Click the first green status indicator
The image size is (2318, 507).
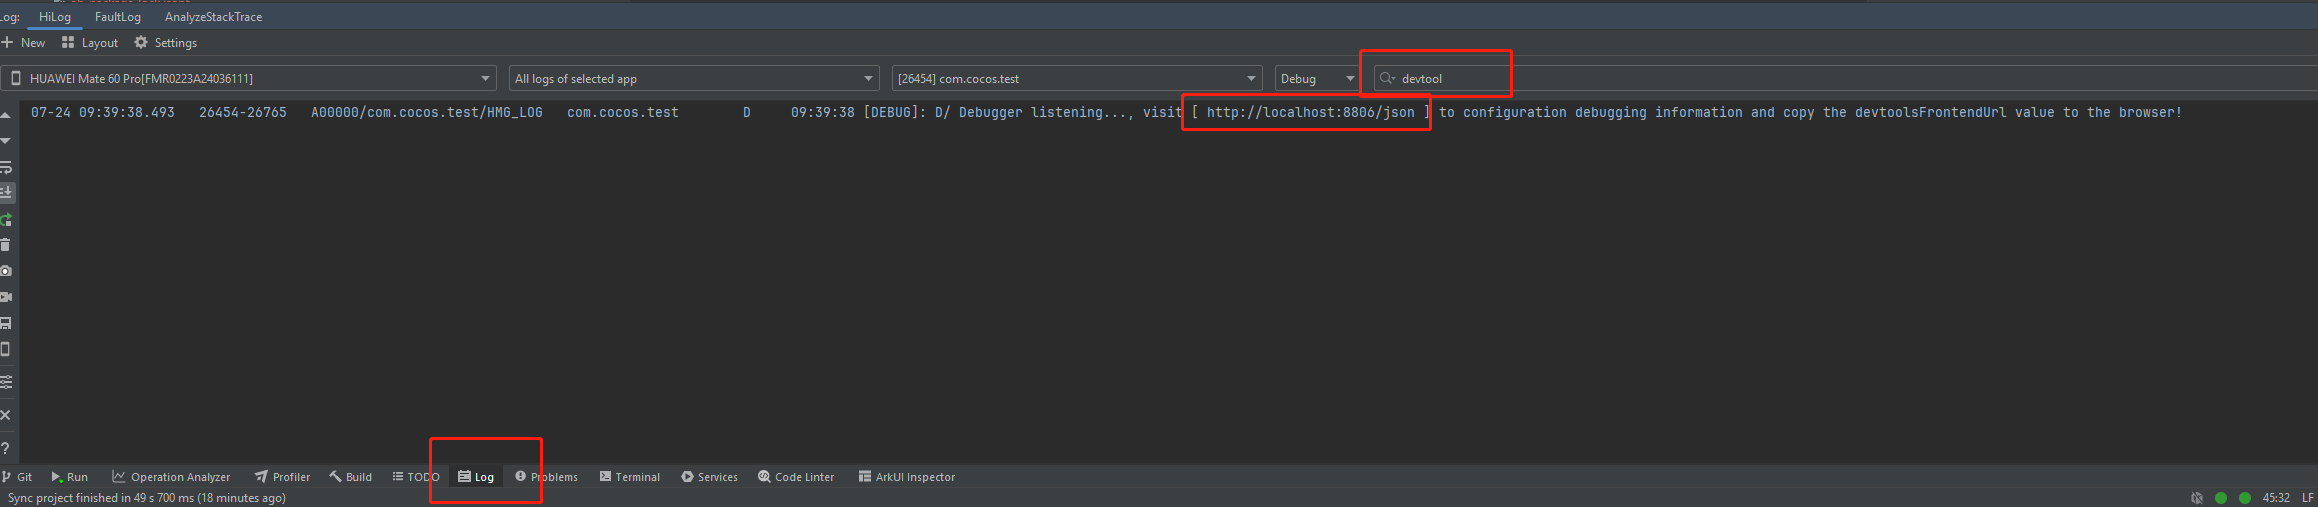[2221, 498]
